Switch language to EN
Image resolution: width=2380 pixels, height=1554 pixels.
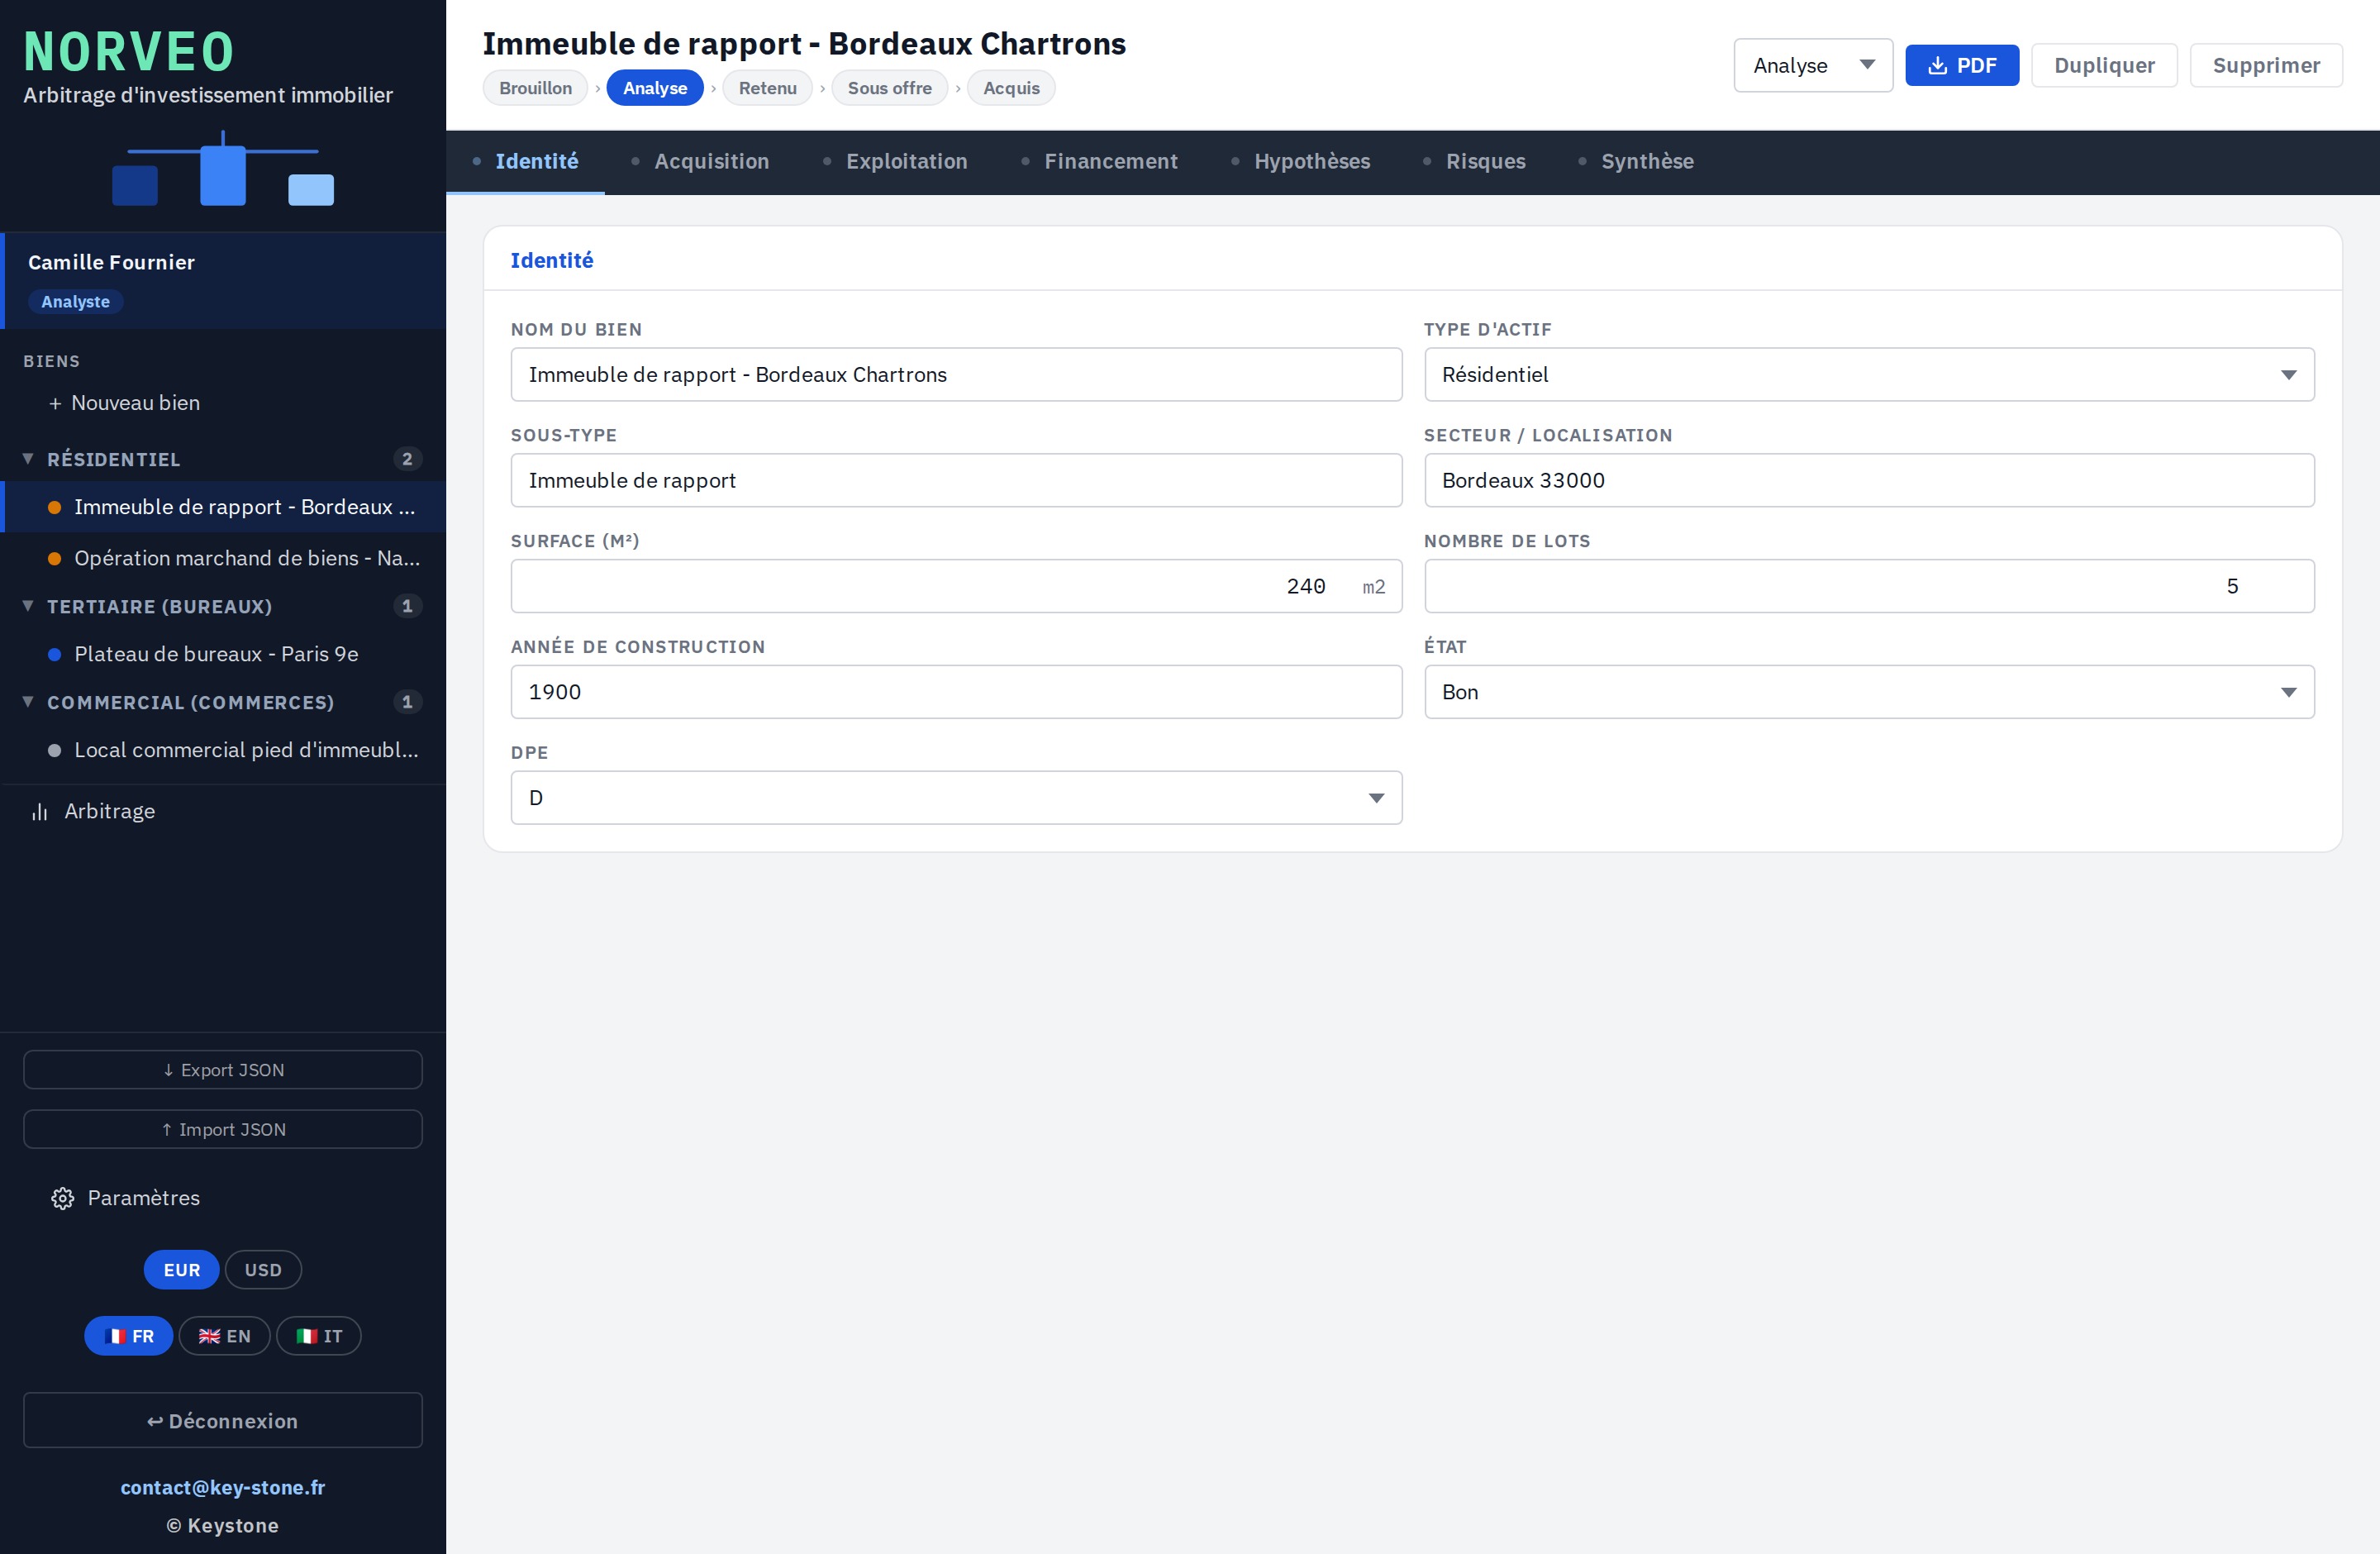(224, 1336)
